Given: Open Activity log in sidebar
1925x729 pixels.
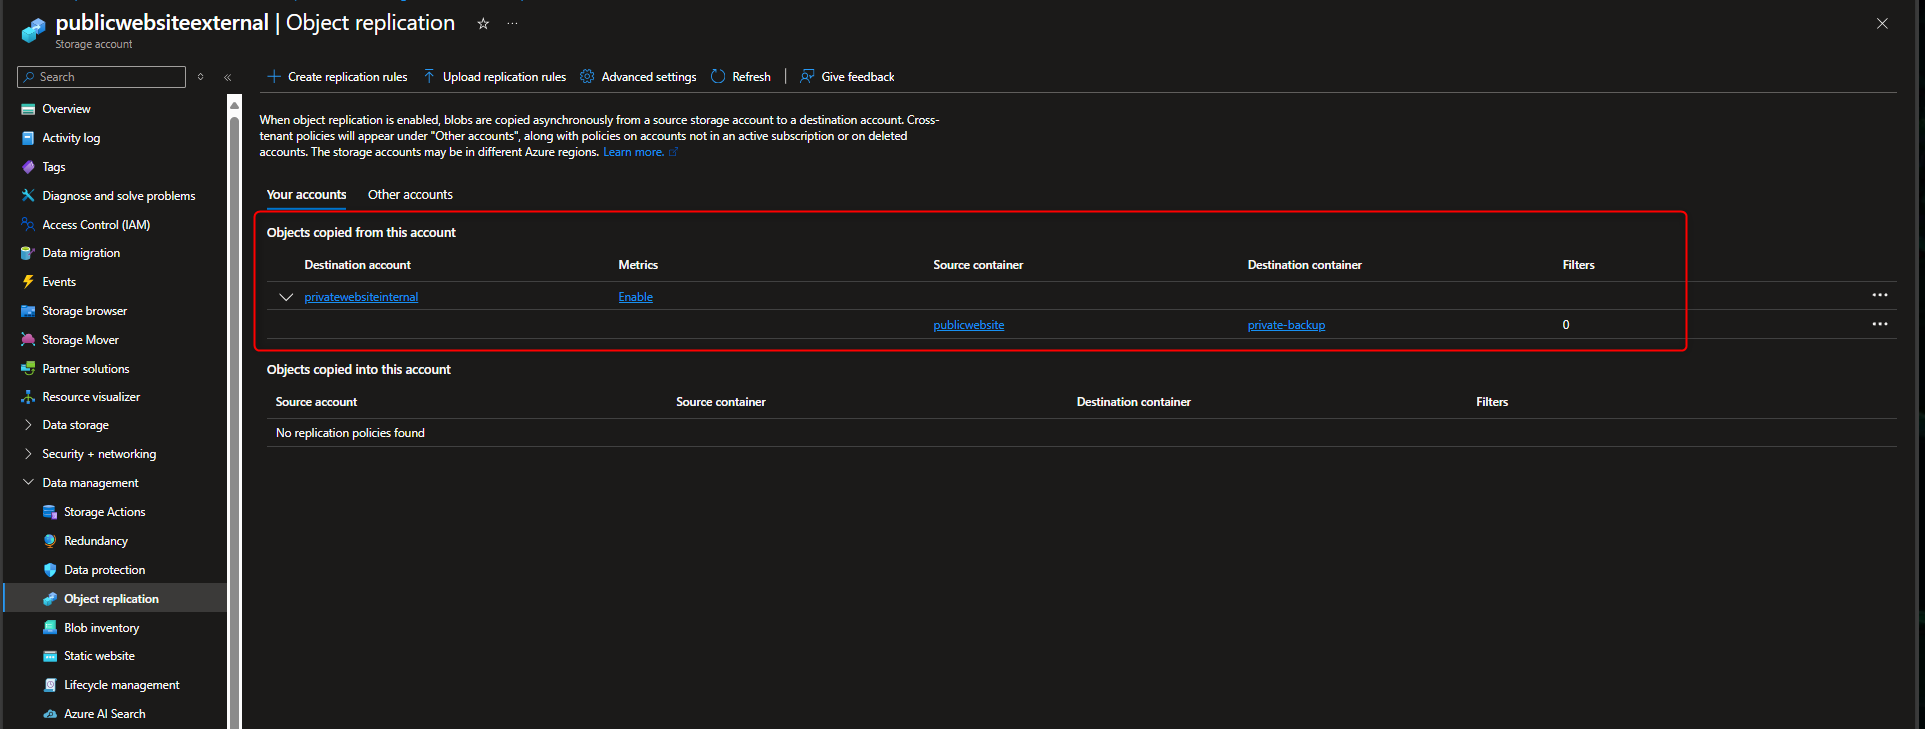Looking at the screenshot, I should [71, 138].
